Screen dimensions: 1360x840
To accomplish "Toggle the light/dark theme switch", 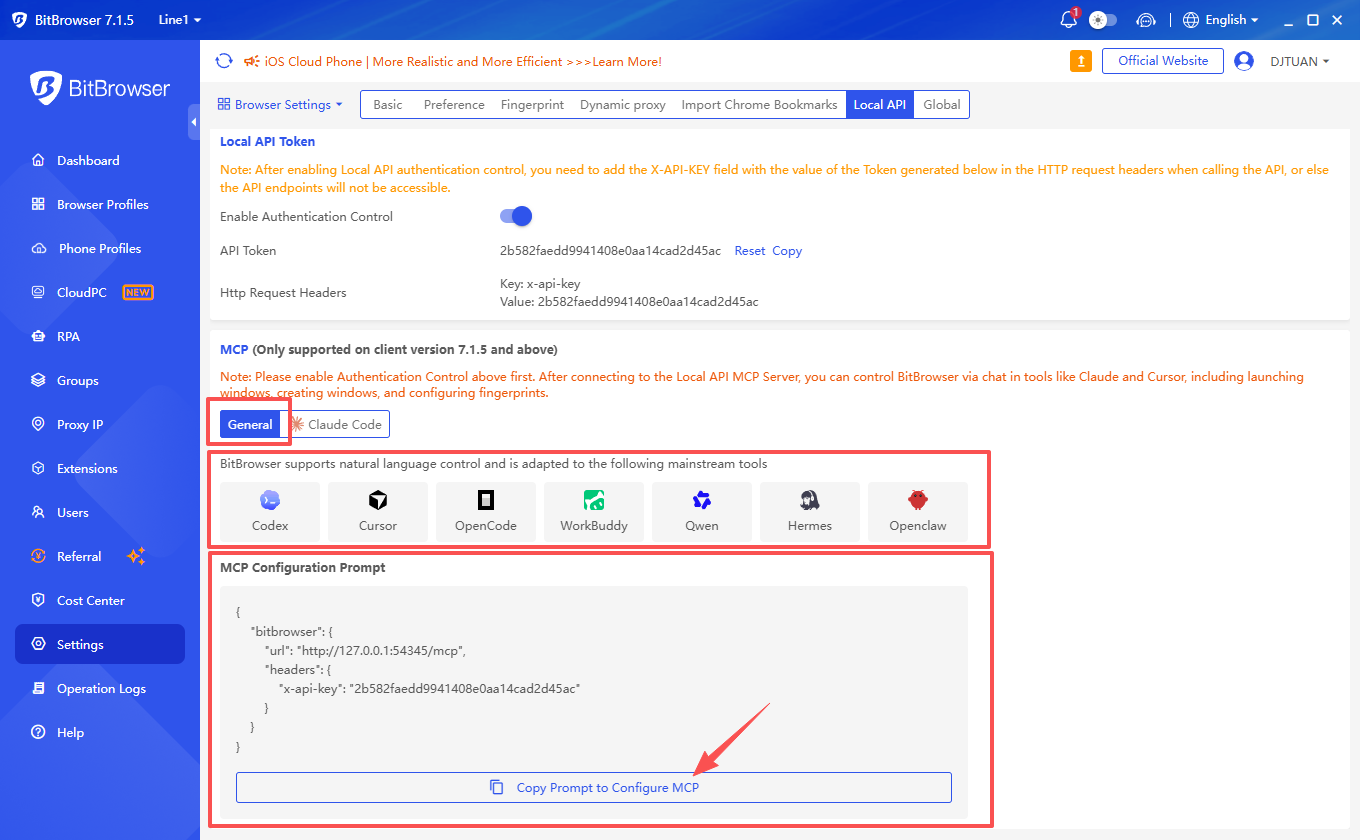I will pos(1103,20).
